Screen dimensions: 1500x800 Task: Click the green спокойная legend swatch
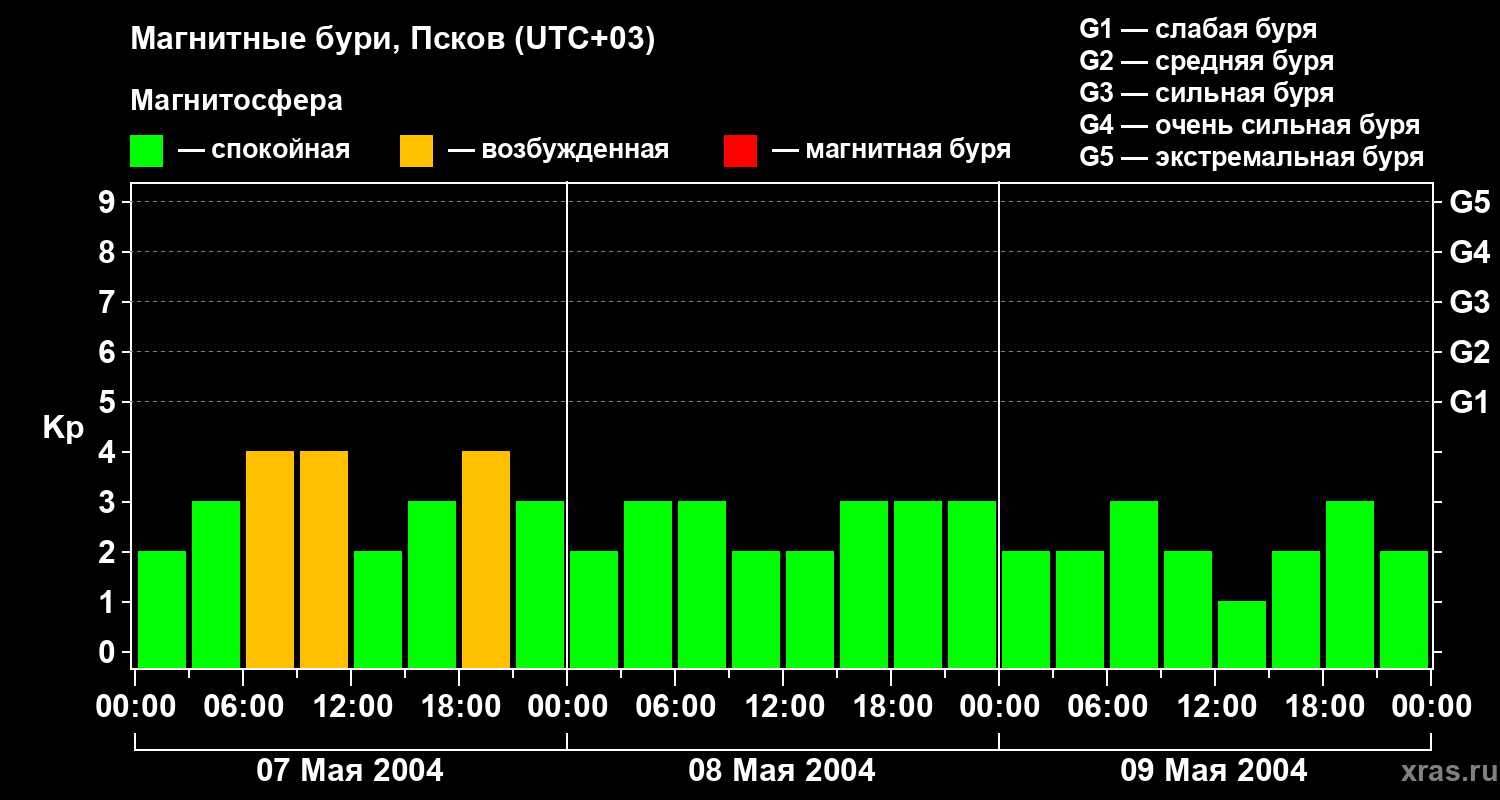(x=147, y=151)
